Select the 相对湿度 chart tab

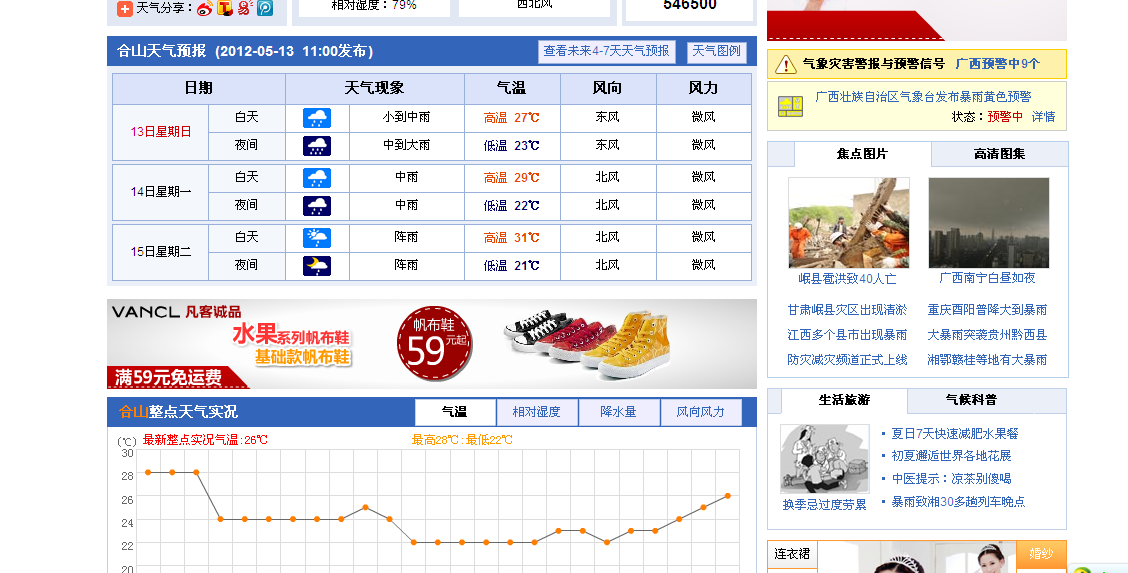[x=537, y=412]
